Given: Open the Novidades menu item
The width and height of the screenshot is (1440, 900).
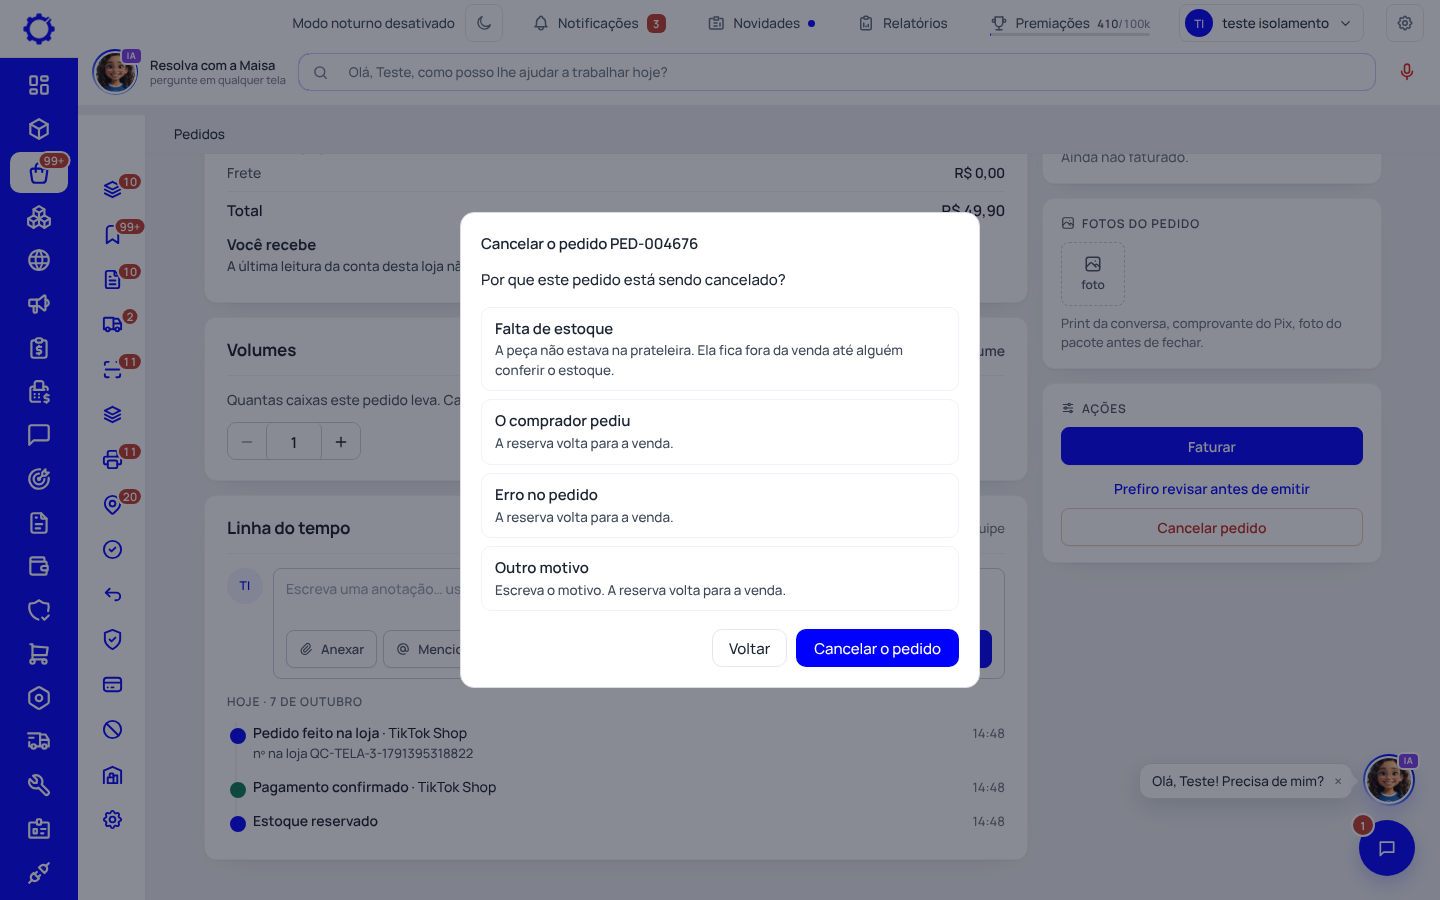Looking at the screenshot, I should tap(762, 23).
